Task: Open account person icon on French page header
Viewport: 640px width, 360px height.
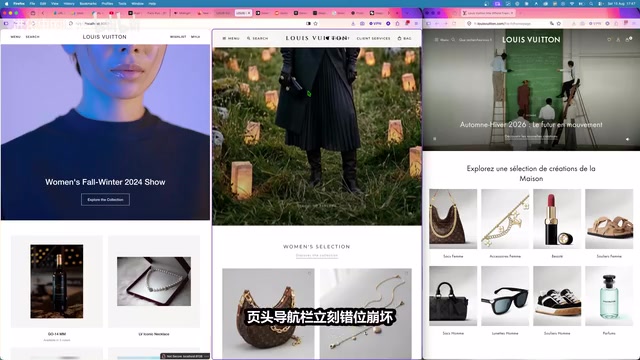Action: [618, 40]
